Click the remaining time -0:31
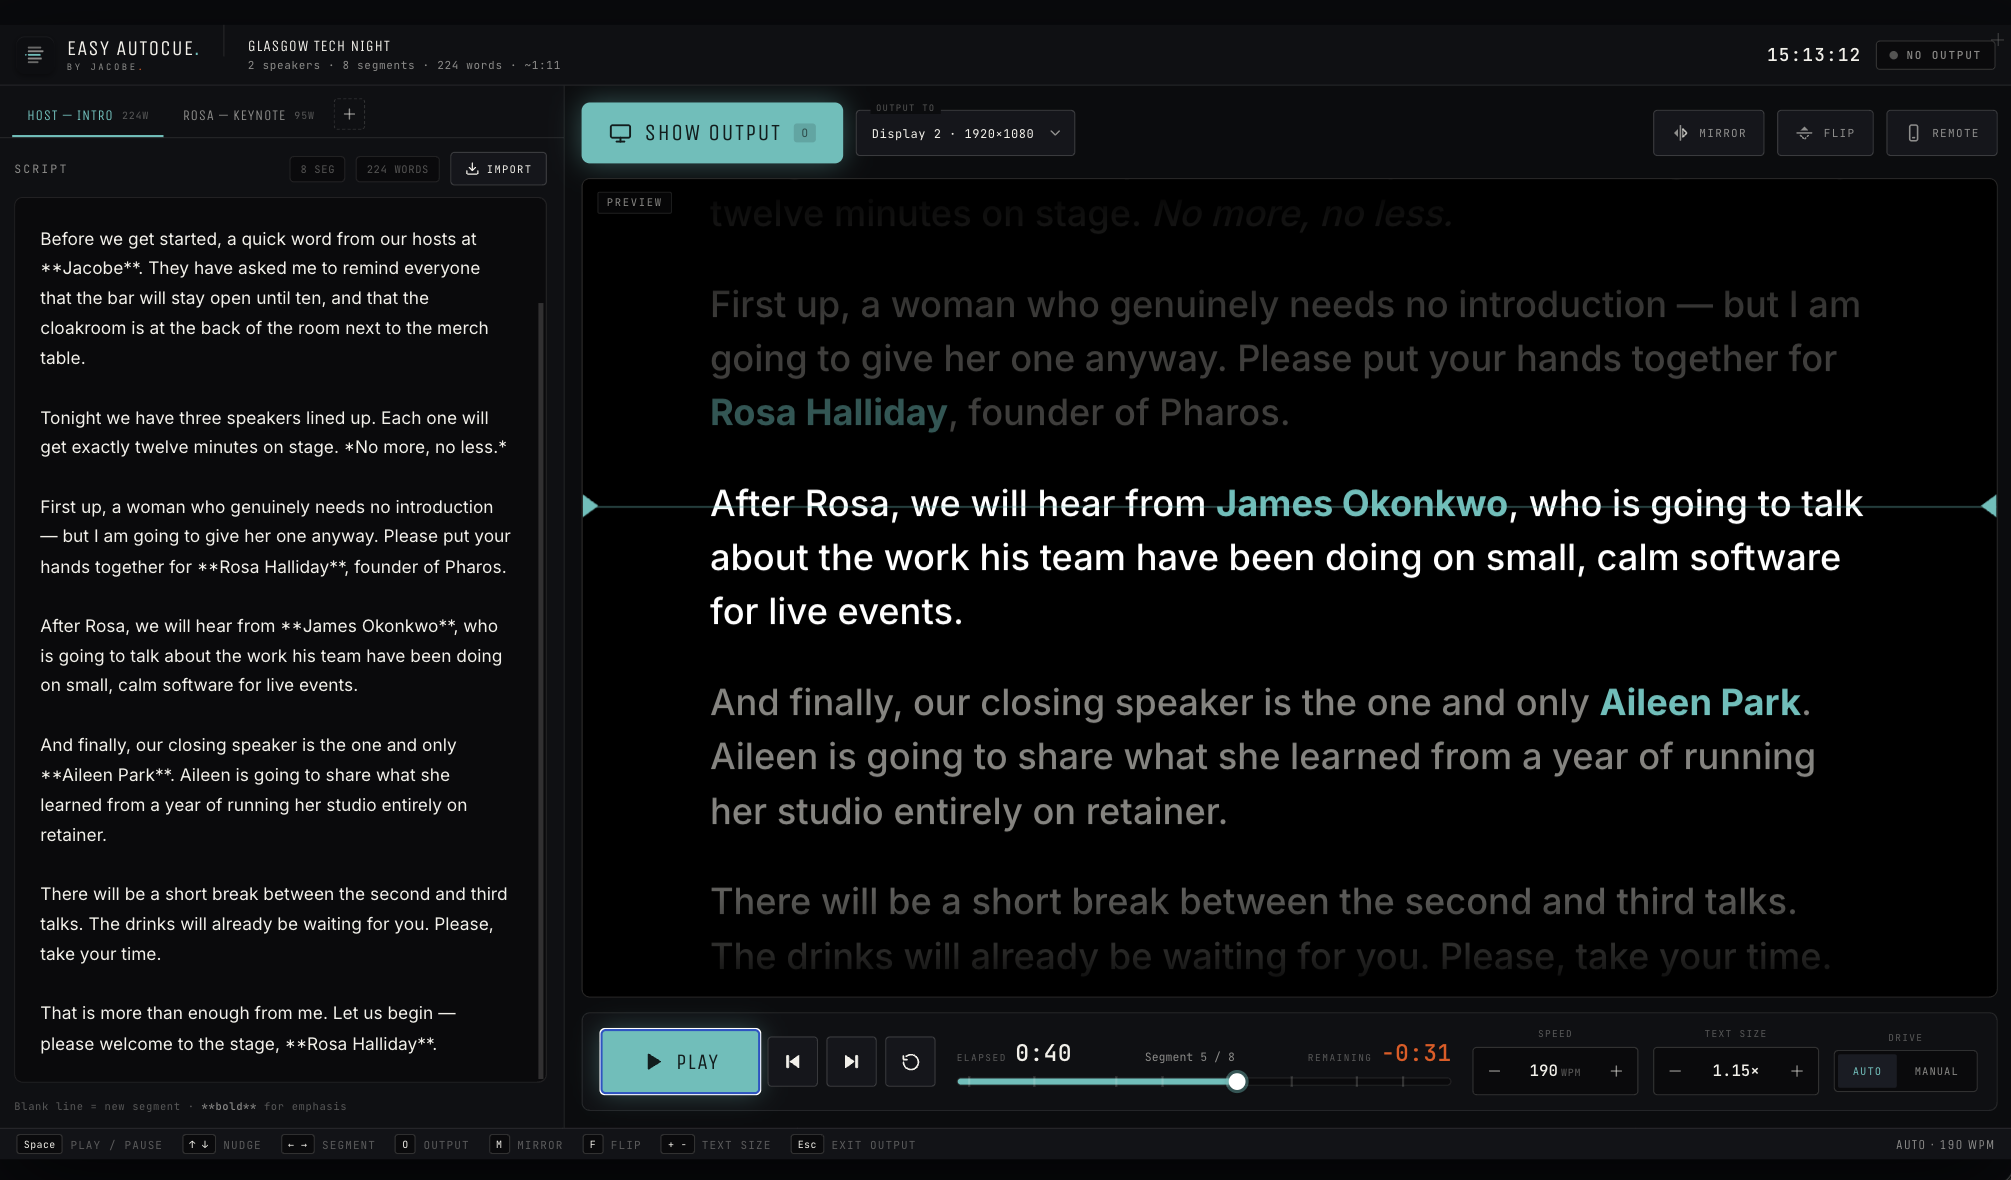Viewport: 2011px width, 1180px height. [x=1416, y=1053]
